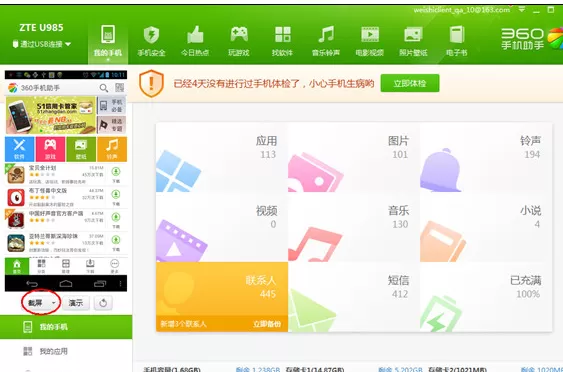
Task: Tap the 软件 blue category tile
Action: 20,149
